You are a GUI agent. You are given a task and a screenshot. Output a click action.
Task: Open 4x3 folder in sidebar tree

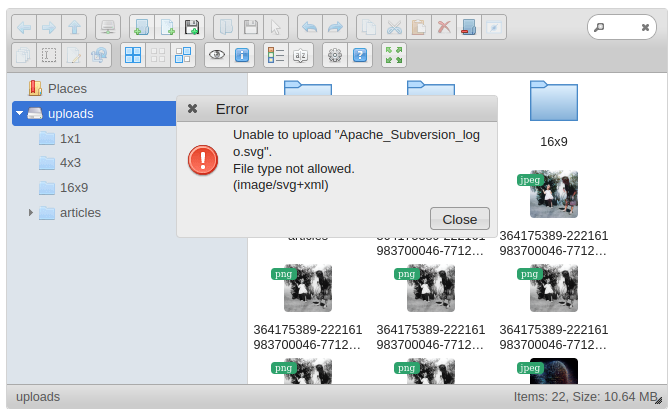tap(71, 163)
